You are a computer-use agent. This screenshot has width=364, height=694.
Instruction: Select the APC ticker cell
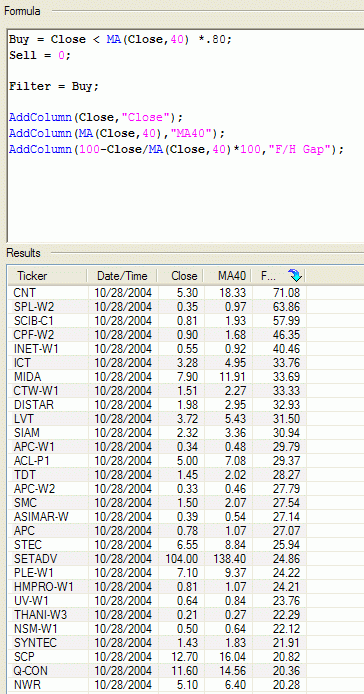(x=24, y=531)
